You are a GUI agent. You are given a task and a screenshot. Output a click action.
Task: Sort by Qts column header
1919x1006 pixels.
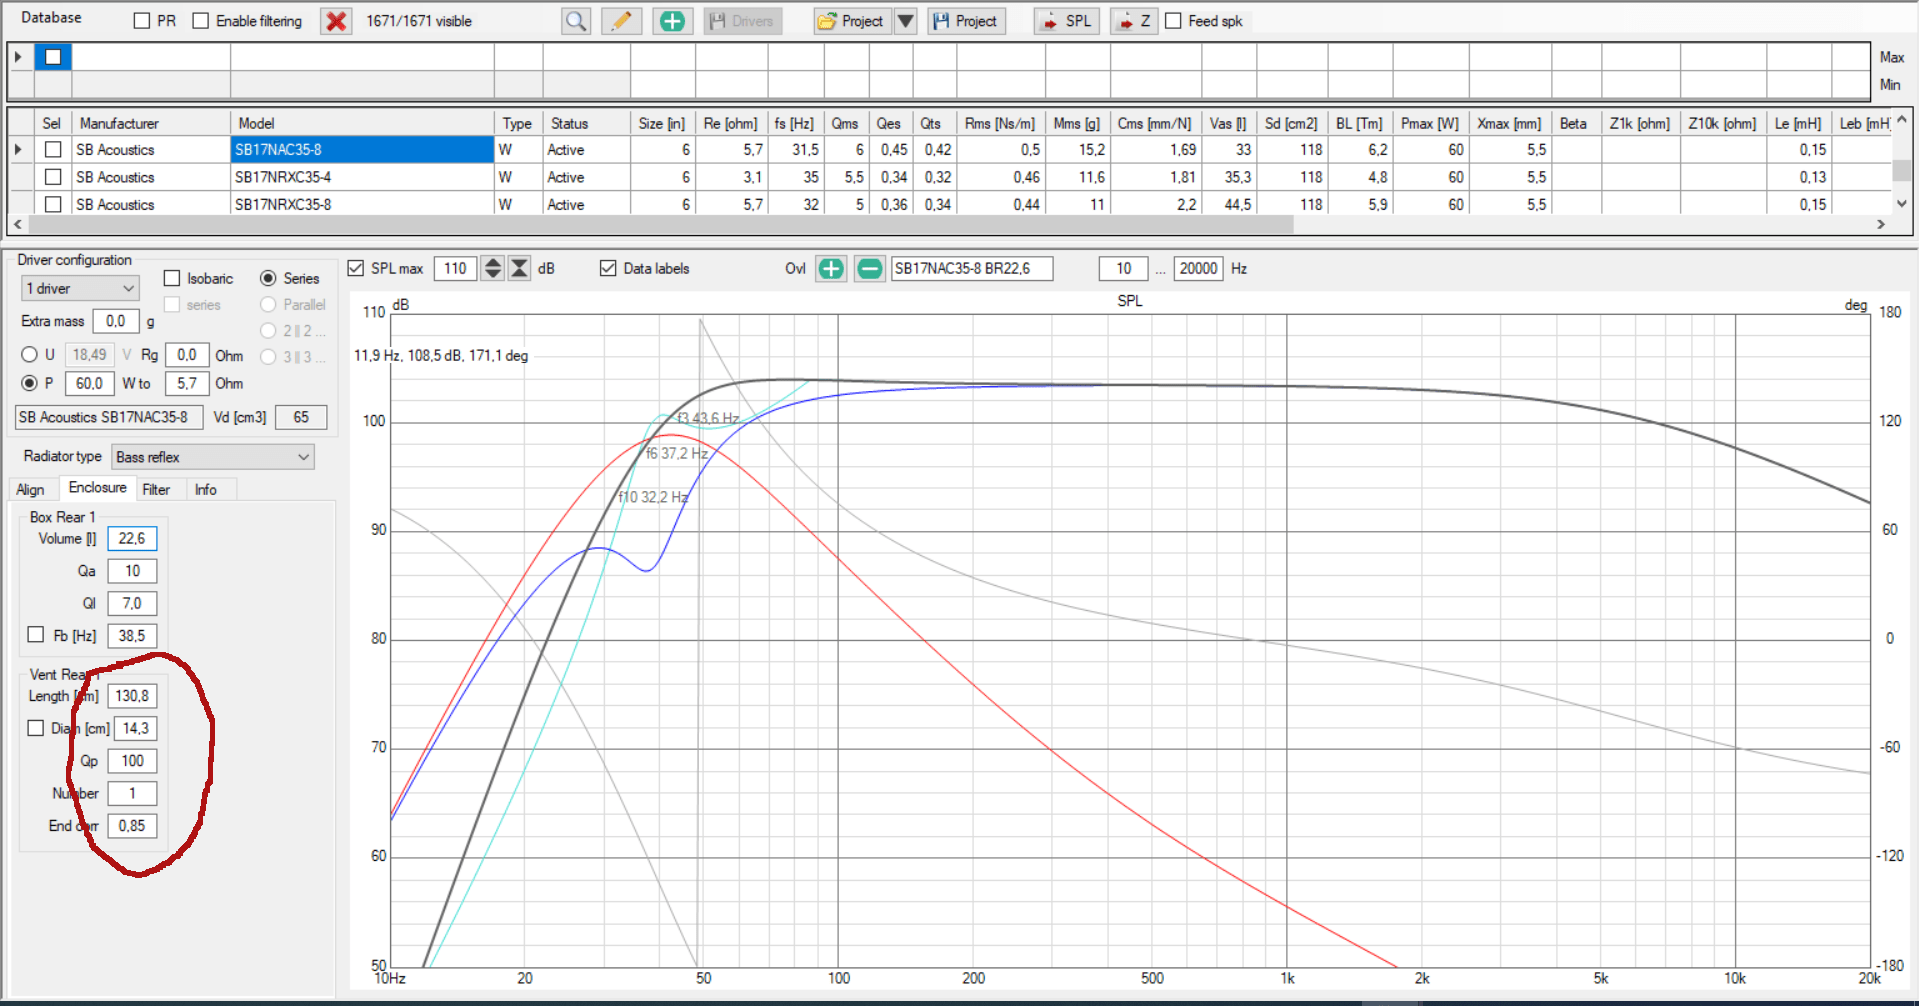(x=936, y=123)
